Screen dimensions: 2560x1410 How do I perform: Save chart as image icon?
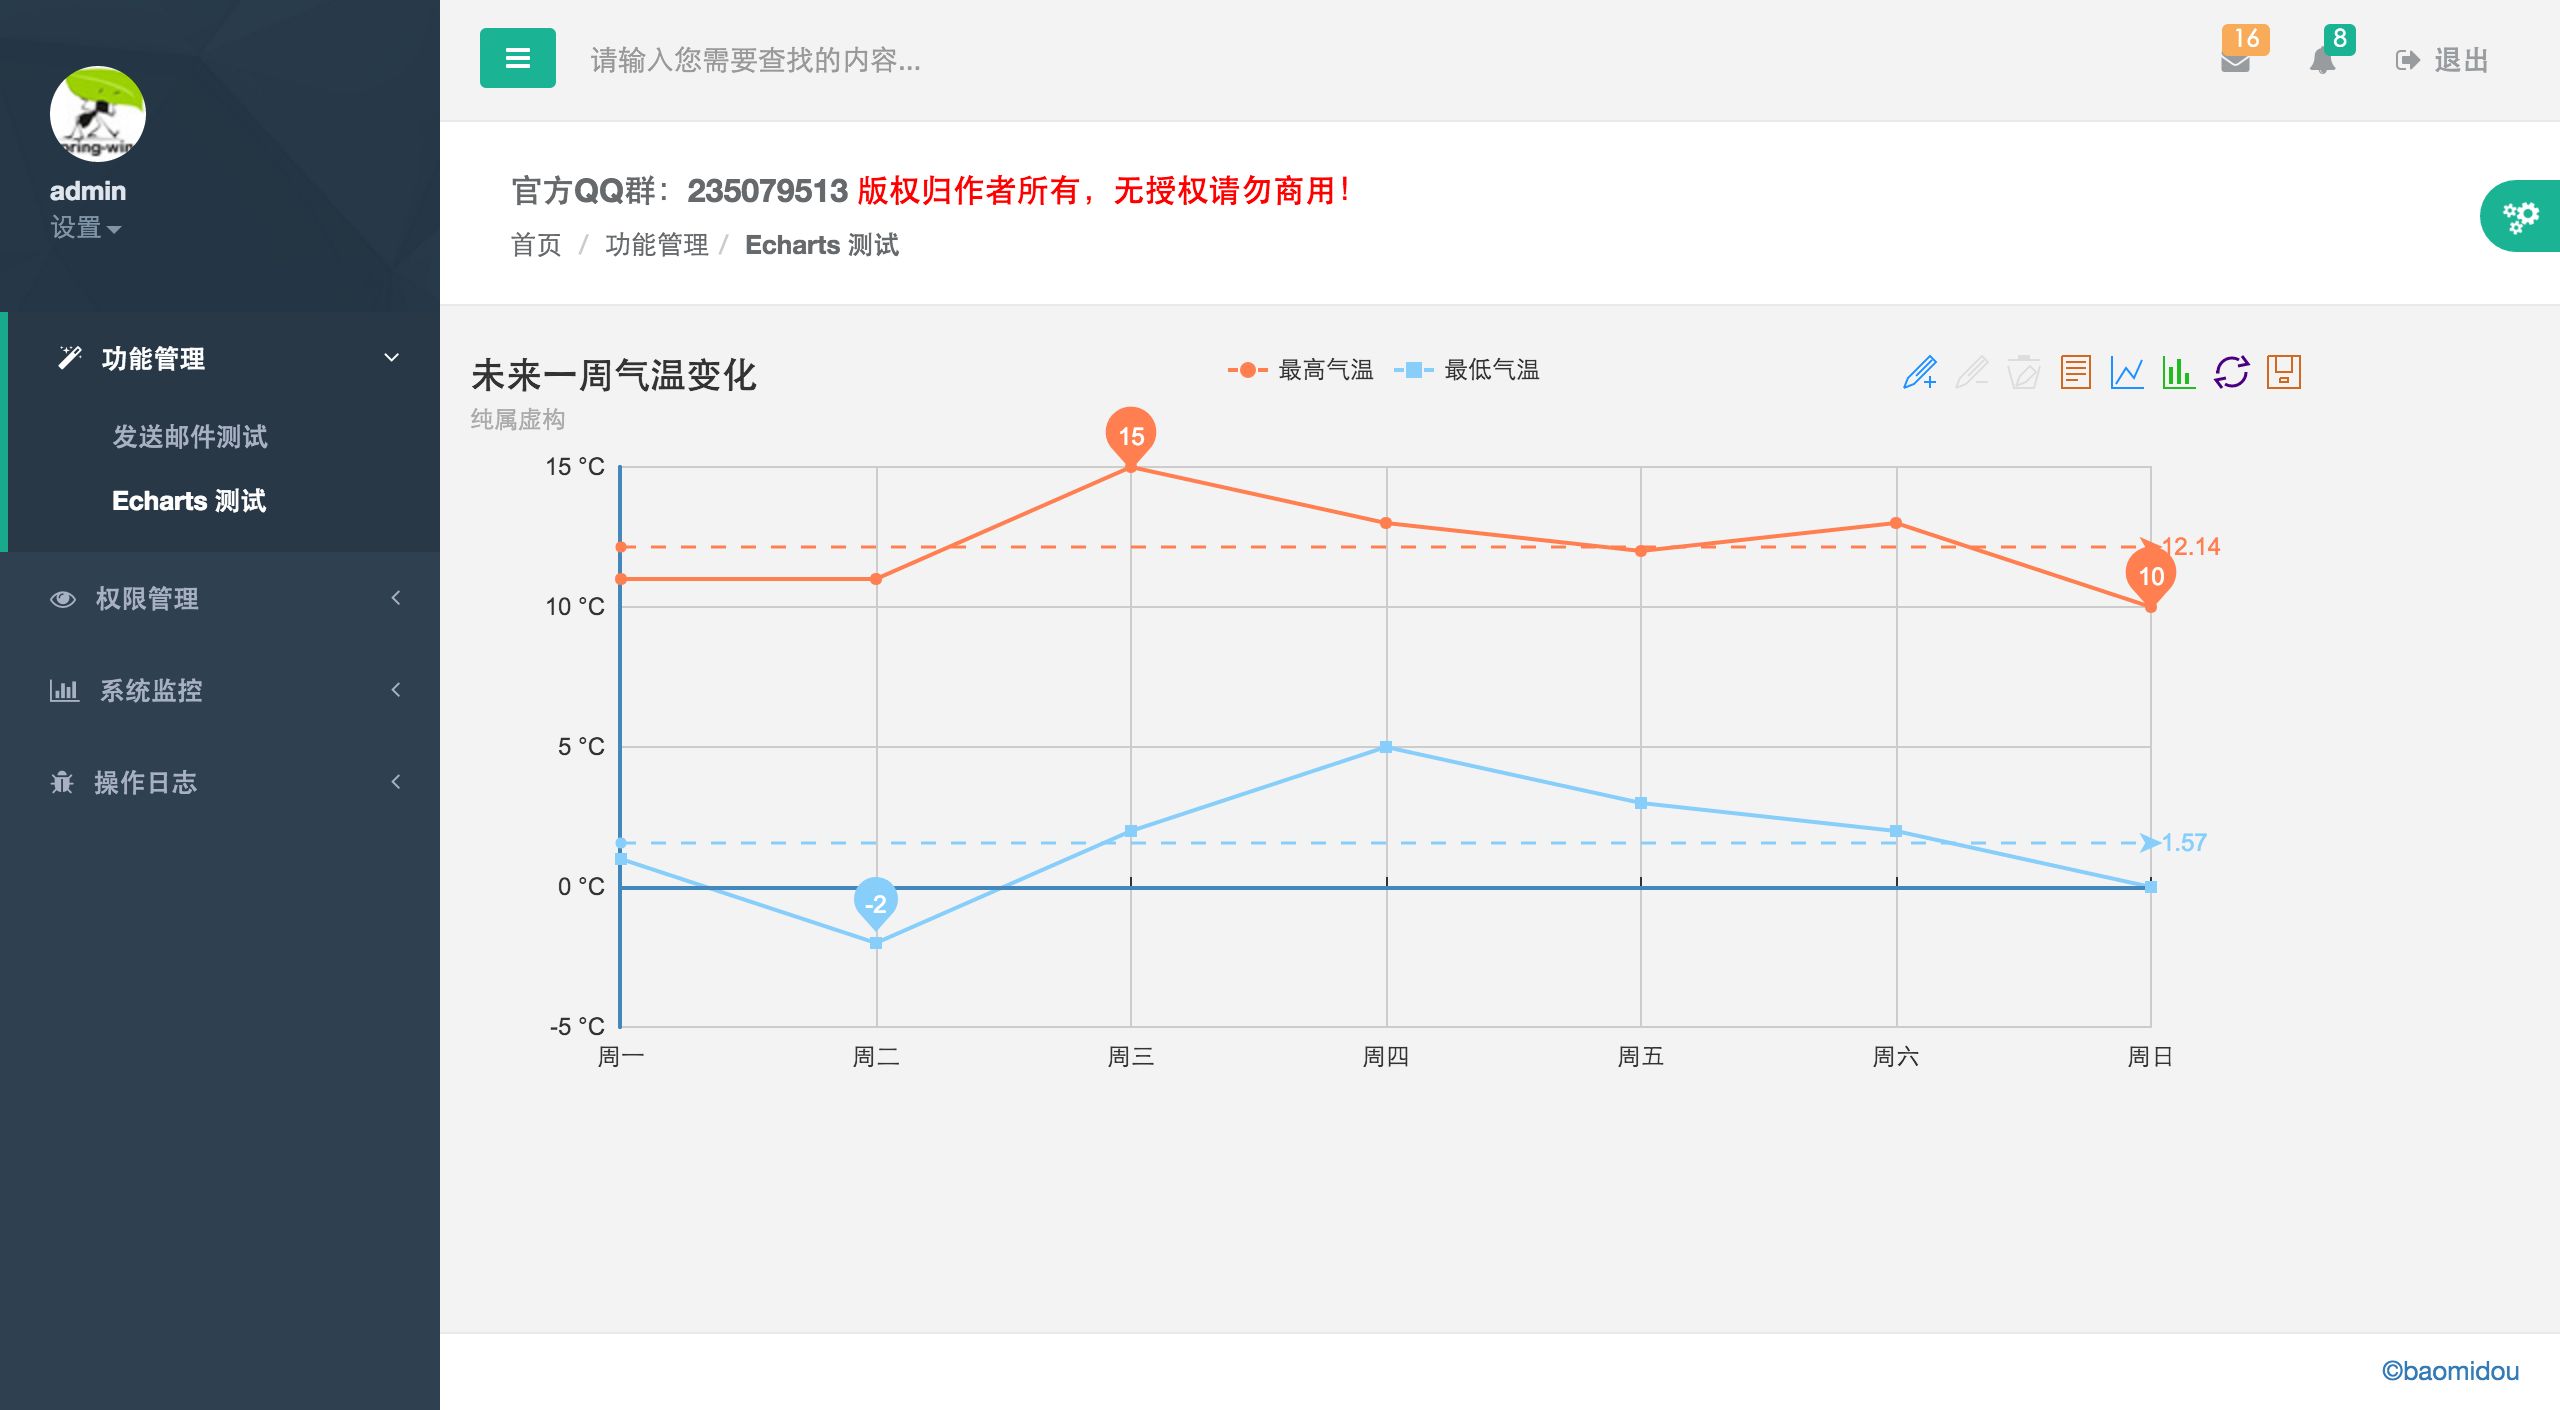tap(2283, 372)
